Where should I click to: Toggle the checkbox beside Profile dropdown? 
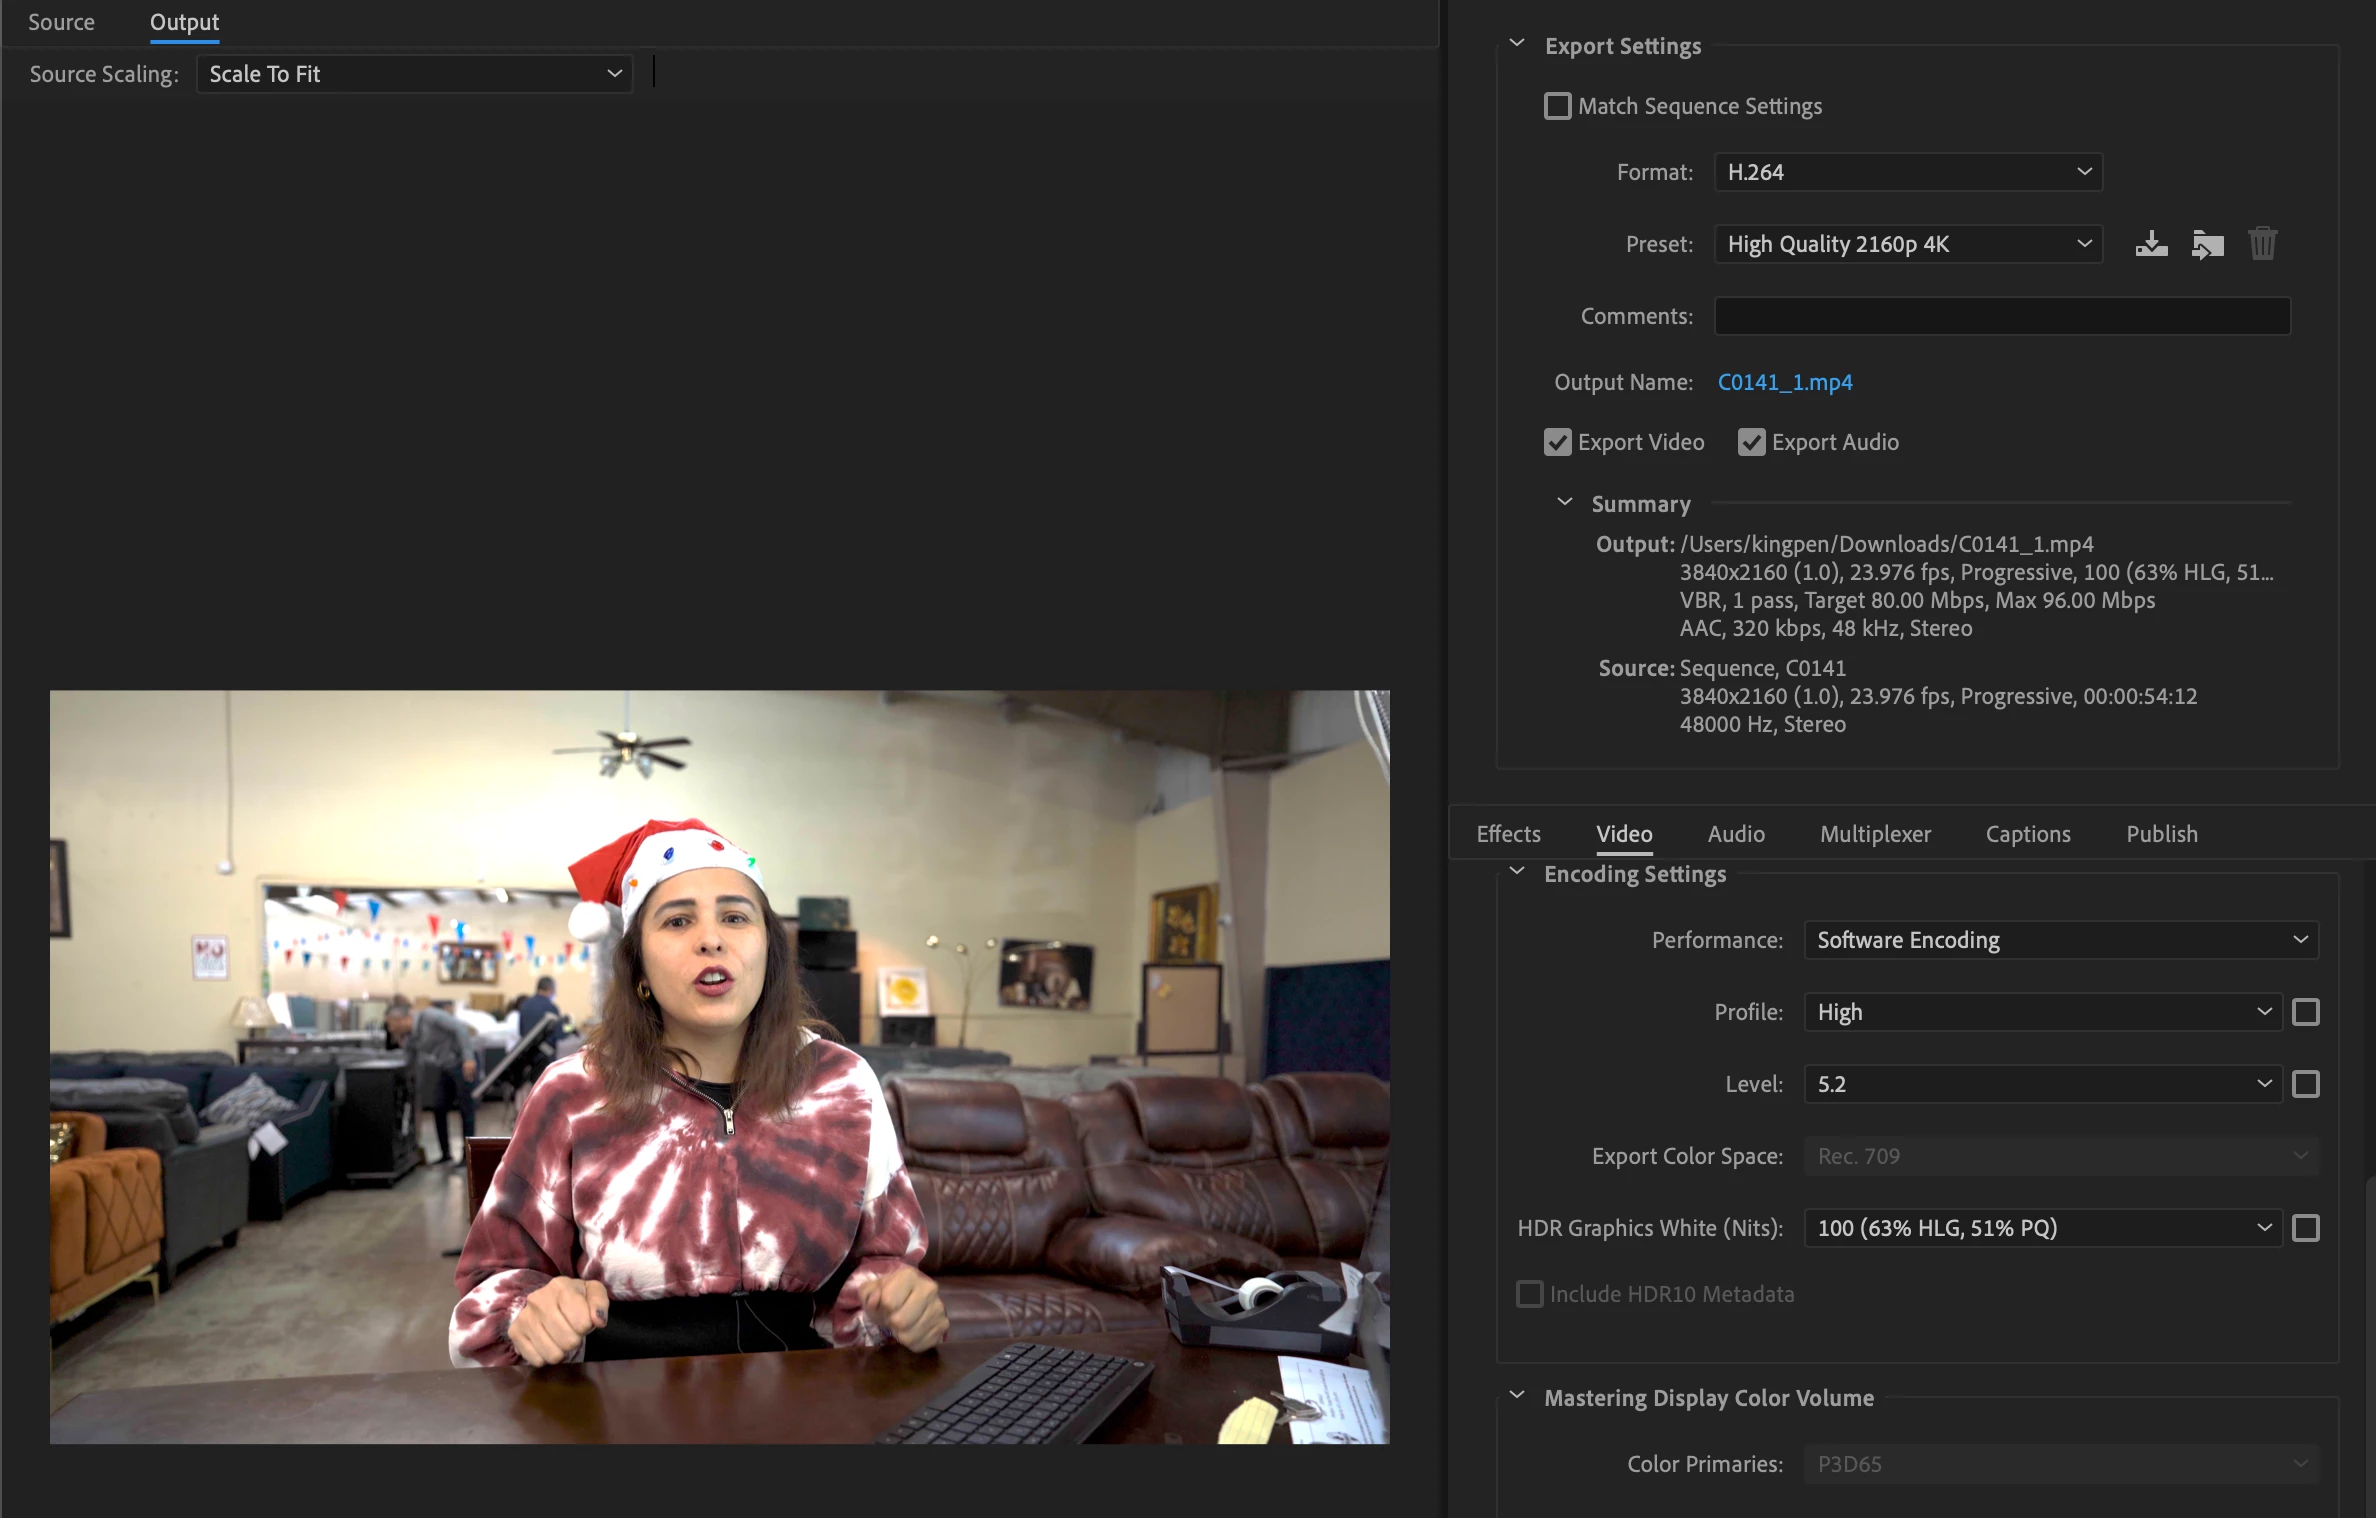click(x=2305, y=1012)
